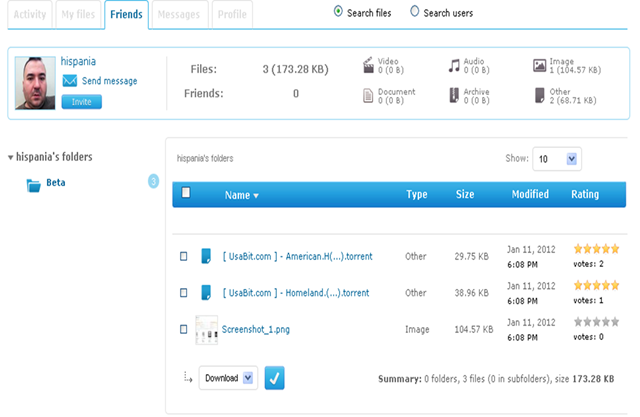Click the Document page icon
The height and width of the screenshot is (417, 640).
click(368, 96)
